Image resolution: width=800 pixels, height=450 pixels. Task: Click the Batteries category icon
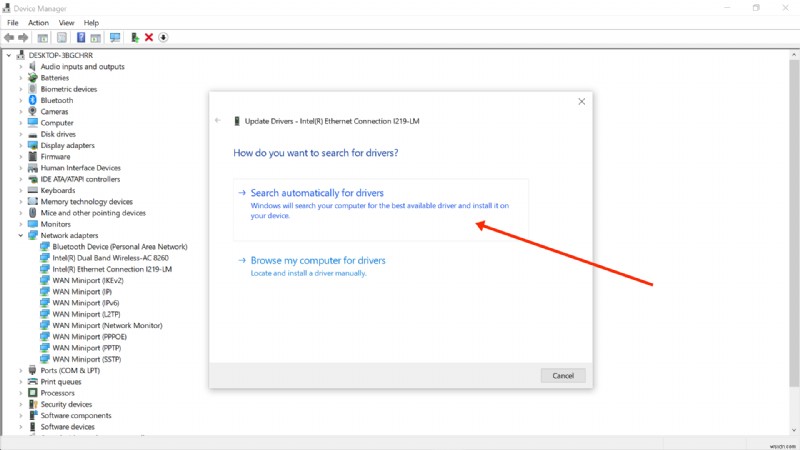[33, 78]
